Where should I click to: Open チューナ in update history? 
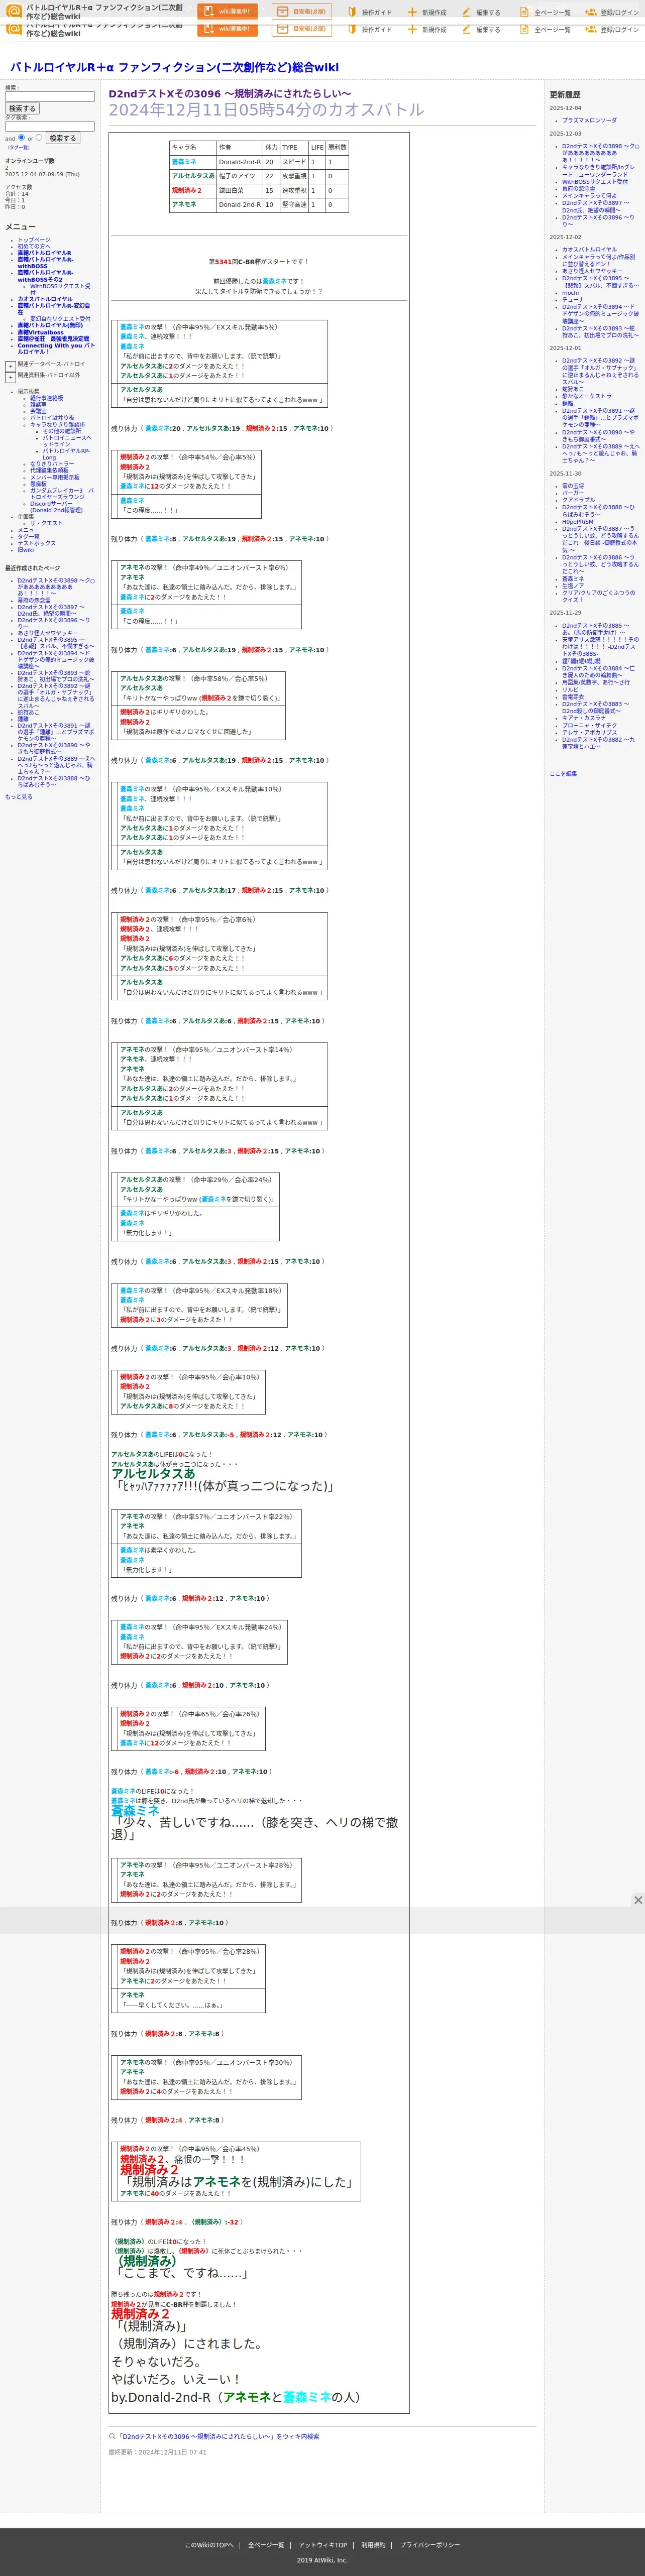click(x=573, y=299)
